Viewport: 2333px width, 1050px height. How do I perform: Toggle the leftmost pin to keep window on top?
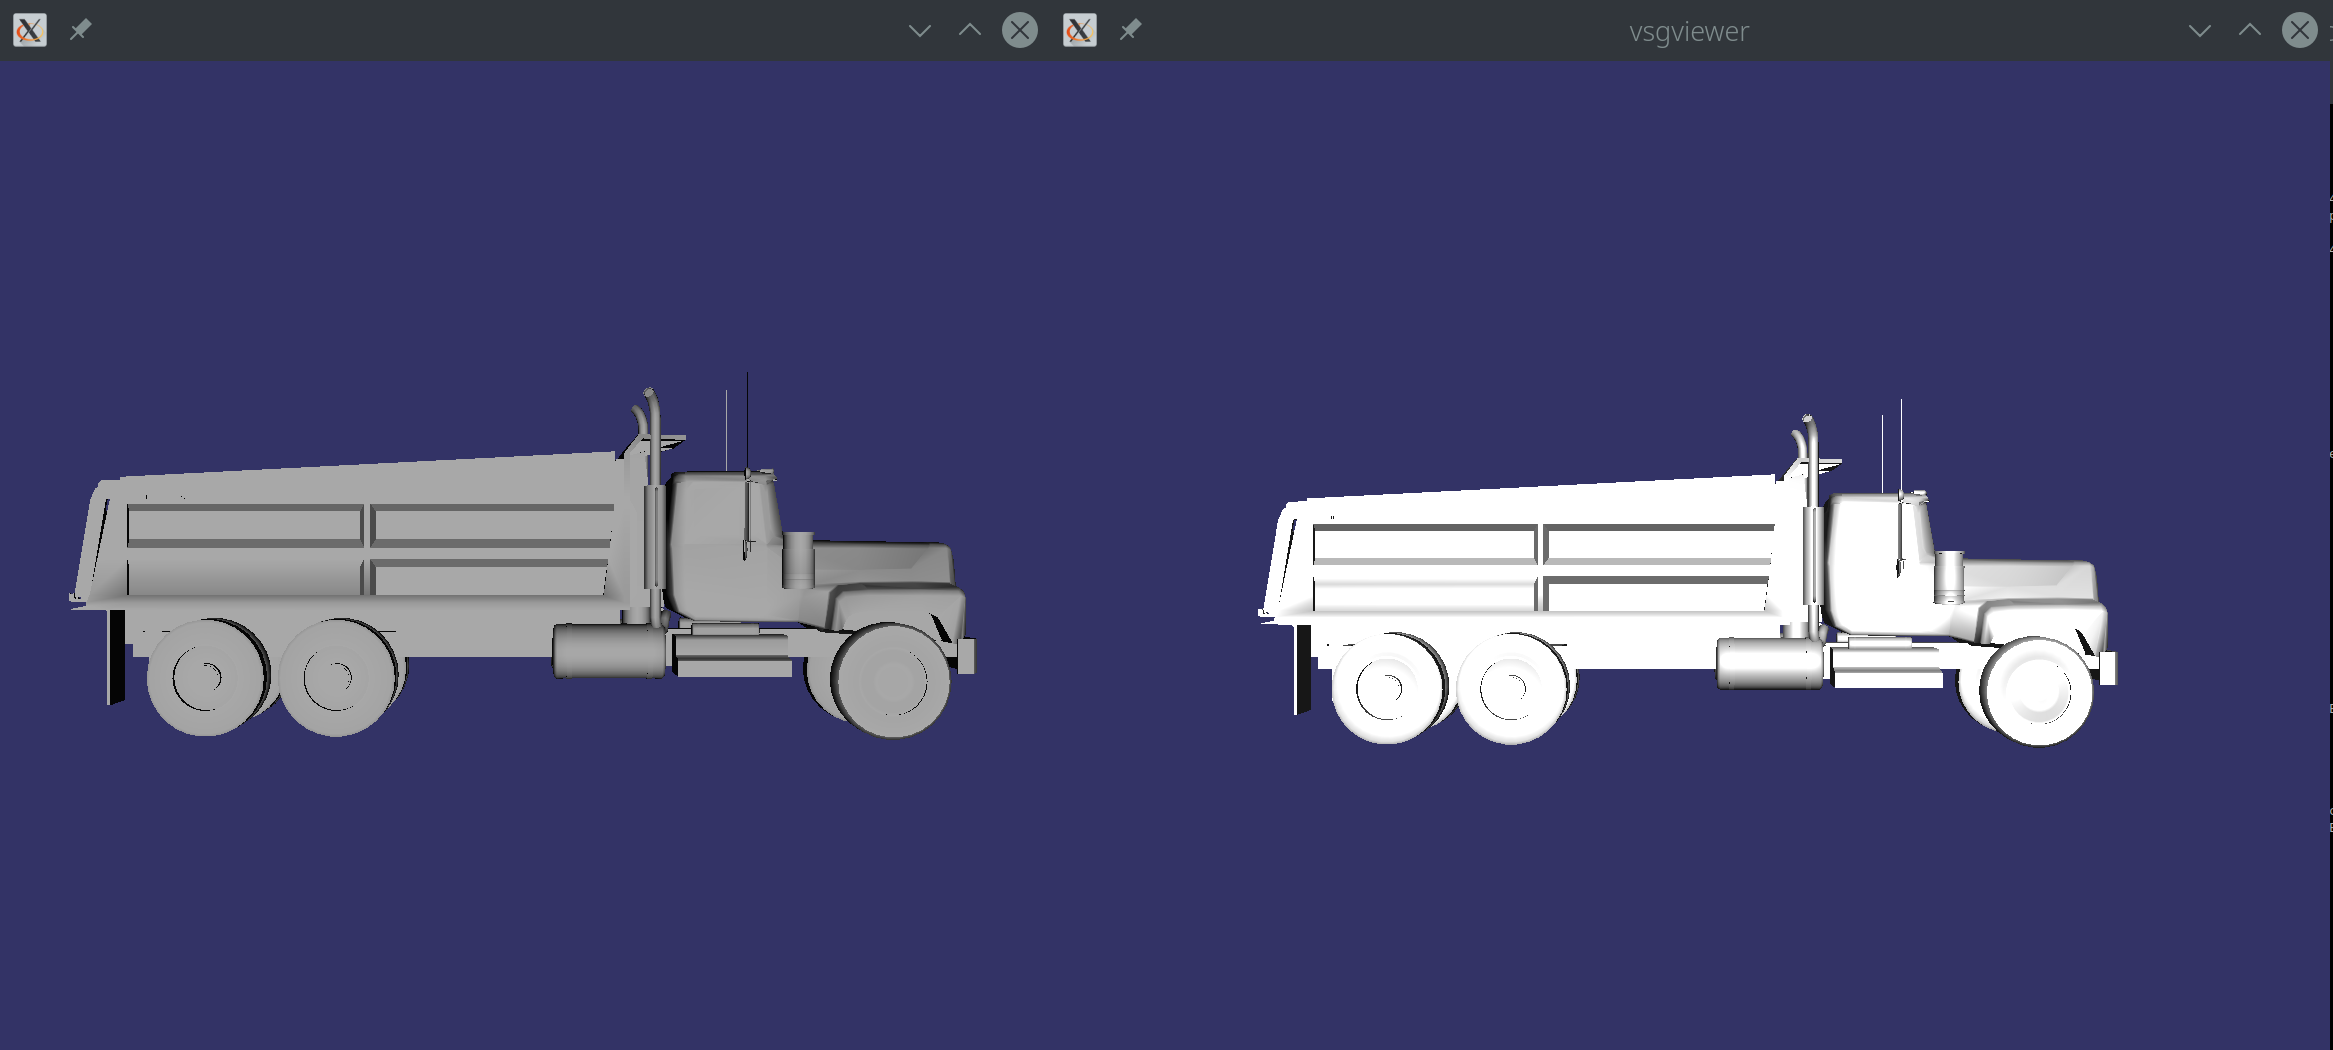[81, 29]
